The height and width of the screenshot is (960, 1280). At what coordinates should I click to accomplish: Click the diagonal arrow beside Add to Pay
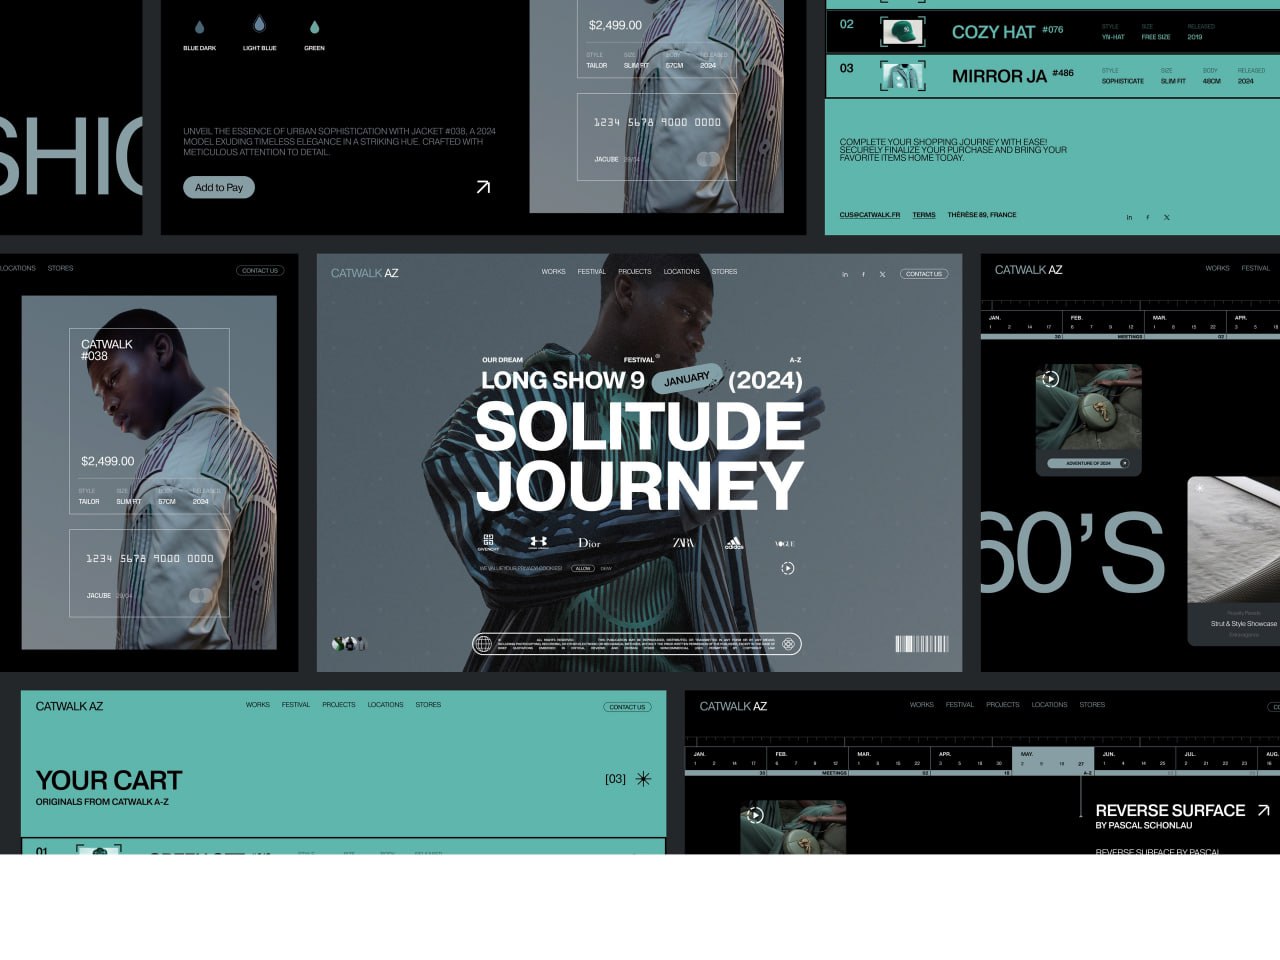coord(483,187)
